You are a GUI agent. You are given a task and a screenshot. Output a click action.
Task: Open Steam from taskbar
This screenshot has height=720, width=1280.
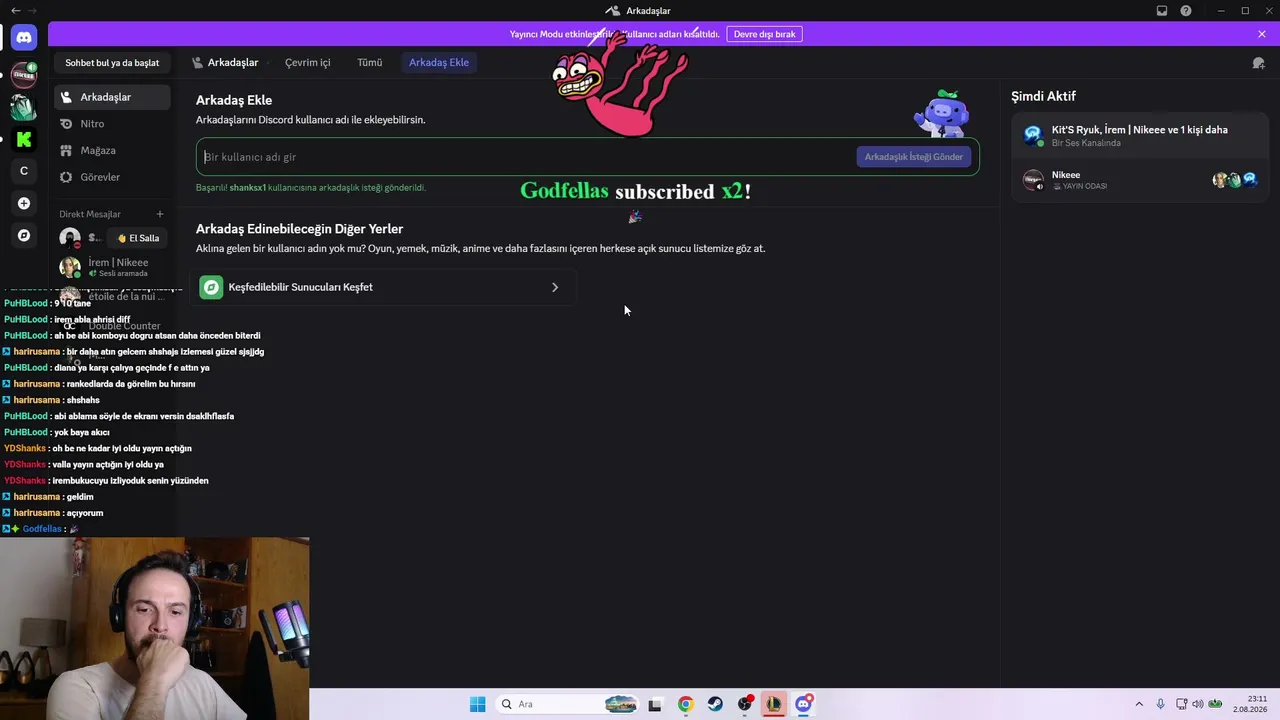pos(715,704)
